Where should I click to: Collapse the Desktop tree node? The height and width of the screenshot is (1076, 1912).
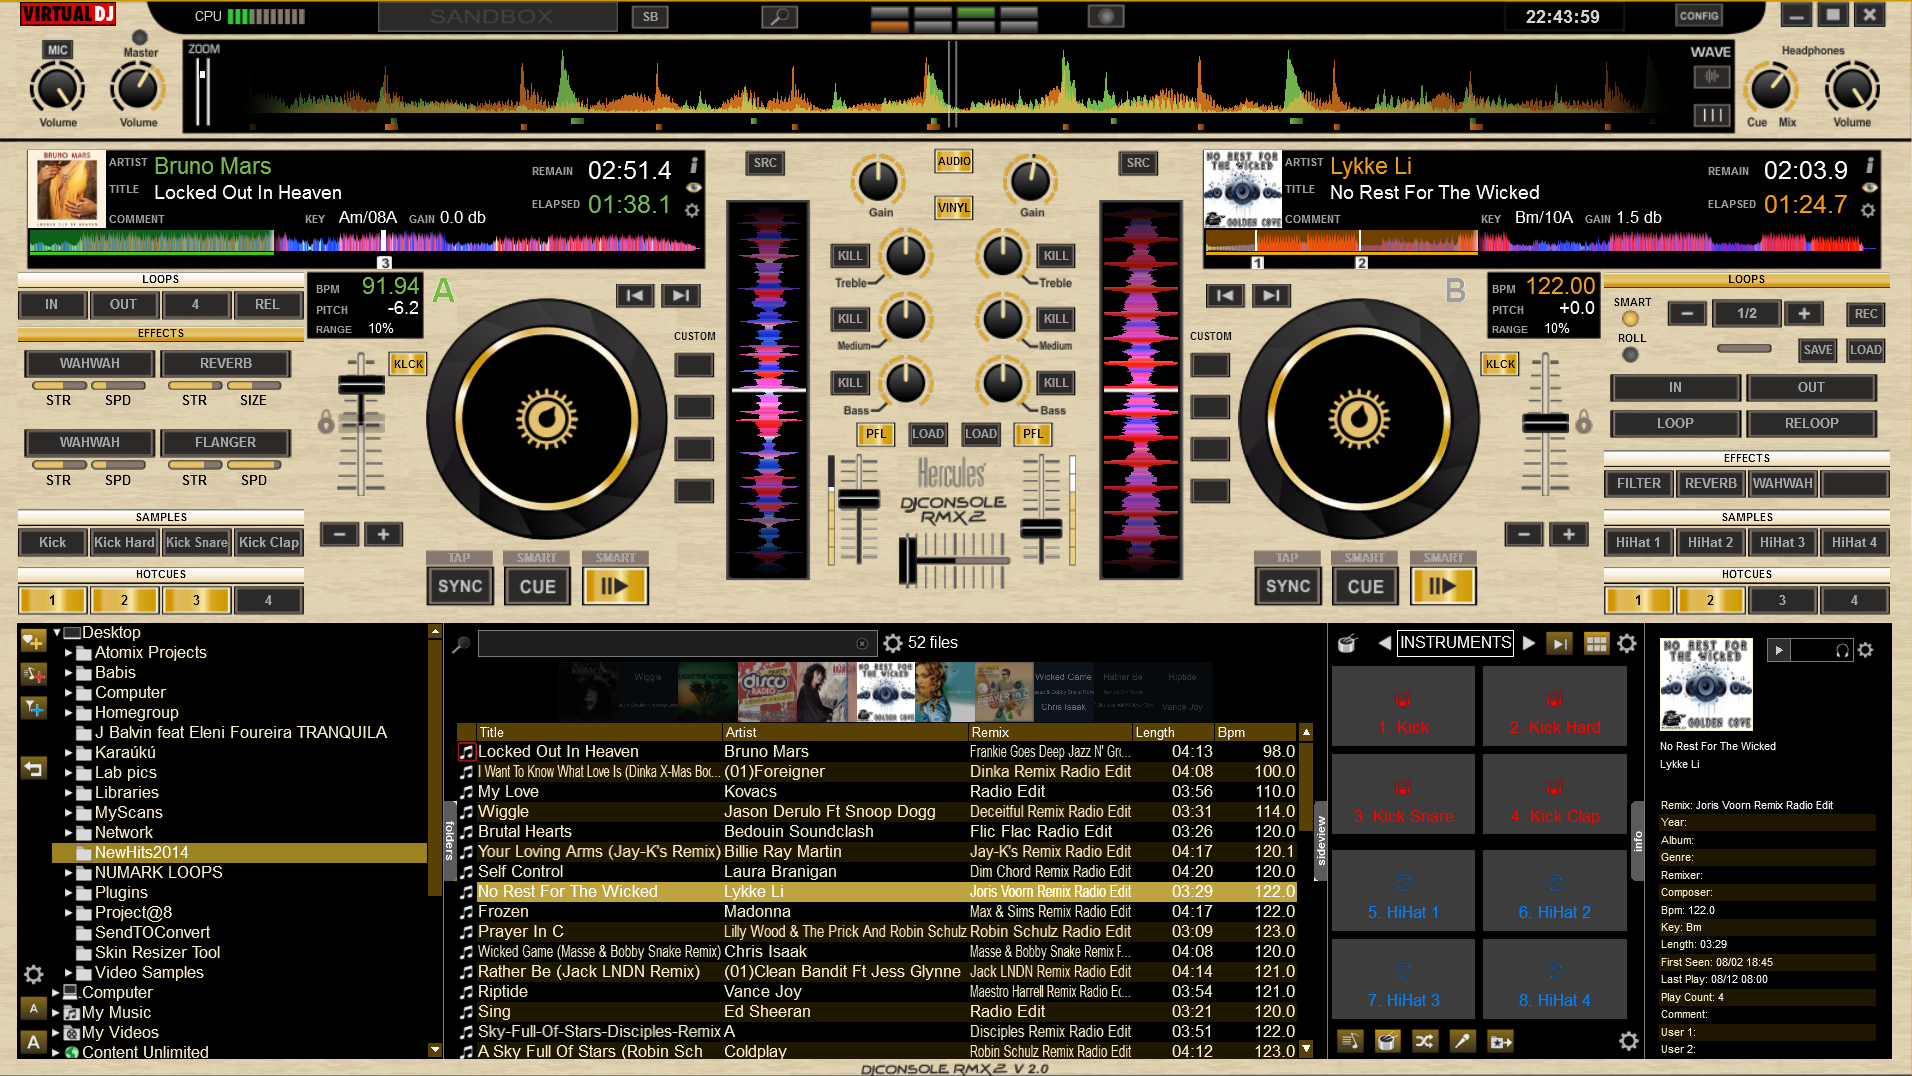[57, 633]
